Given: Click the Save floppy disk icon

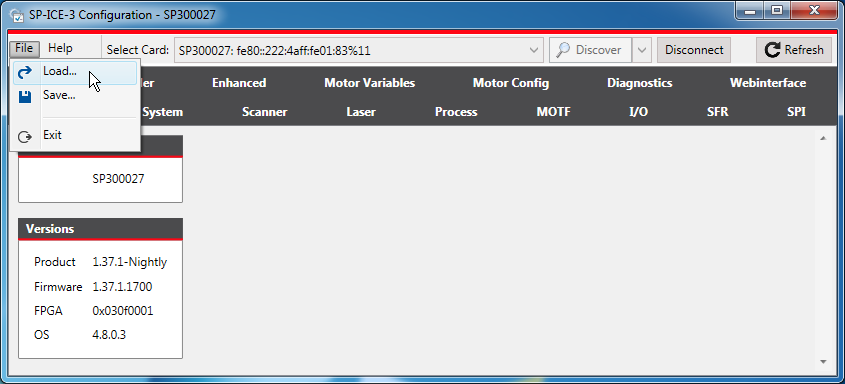Looking at the screenshot, I should point(25,96).
